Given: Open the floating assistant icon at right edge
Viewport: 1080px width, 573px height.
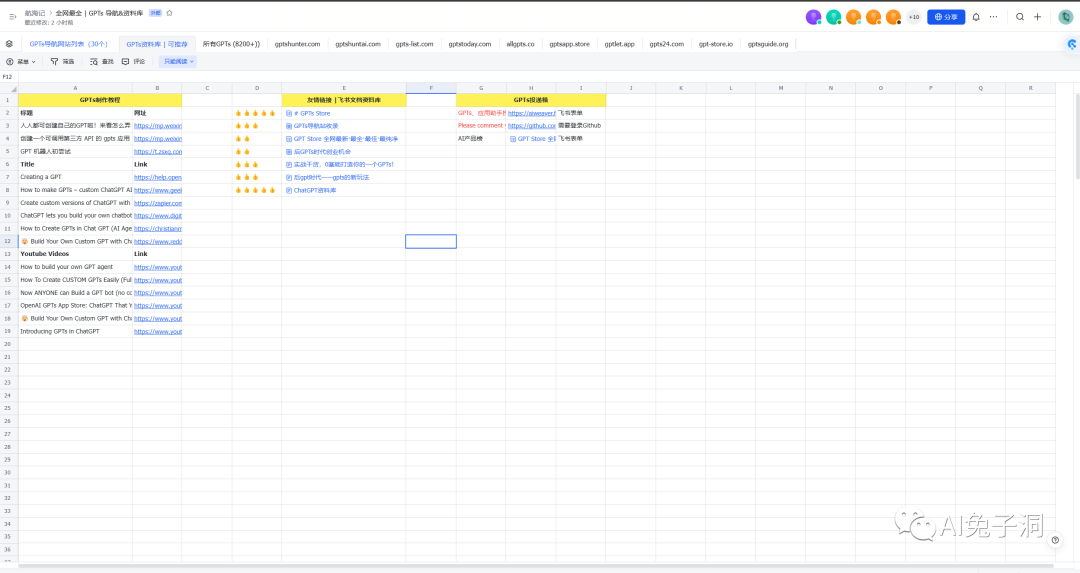Looking at the screenshot, I should tap(1072, 44).
